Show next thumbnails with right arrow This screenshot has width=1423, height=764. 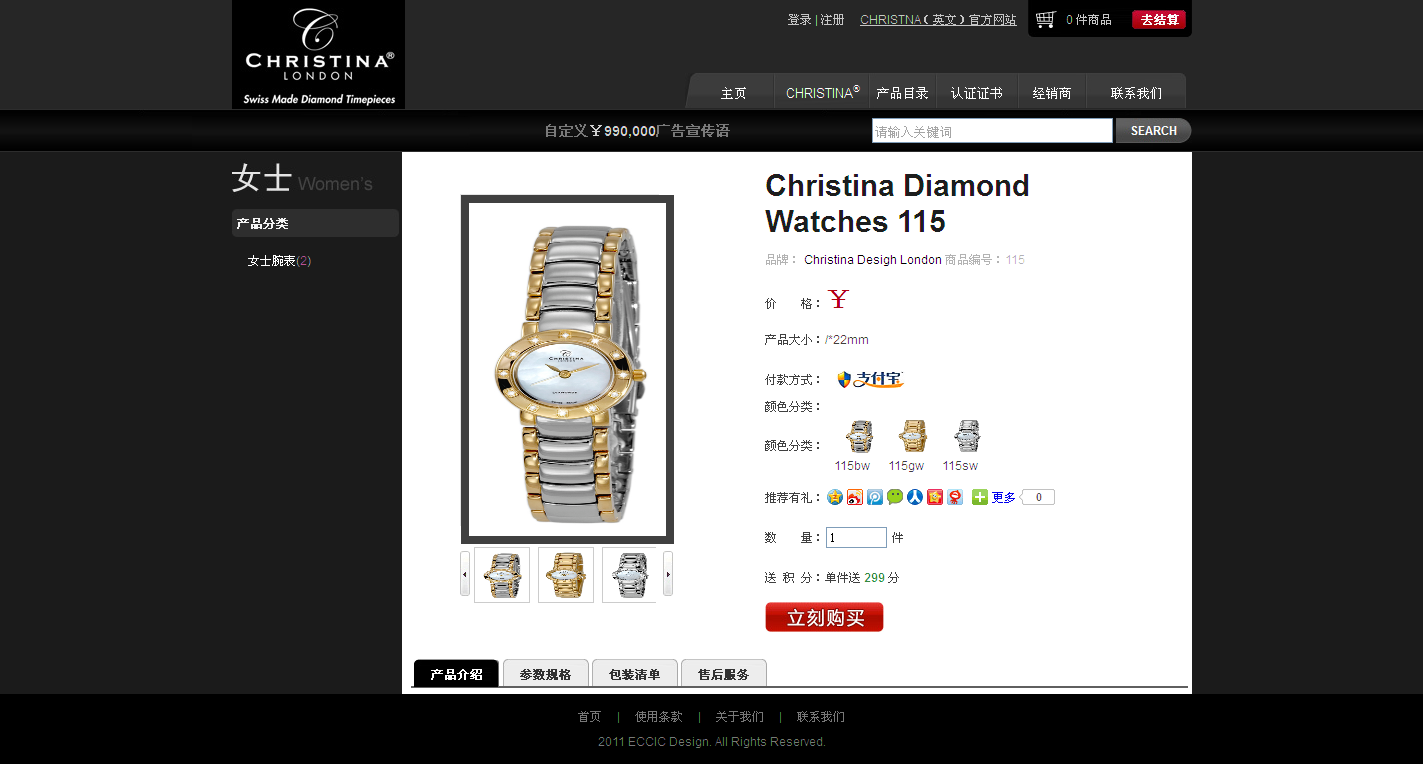(668, 574)
